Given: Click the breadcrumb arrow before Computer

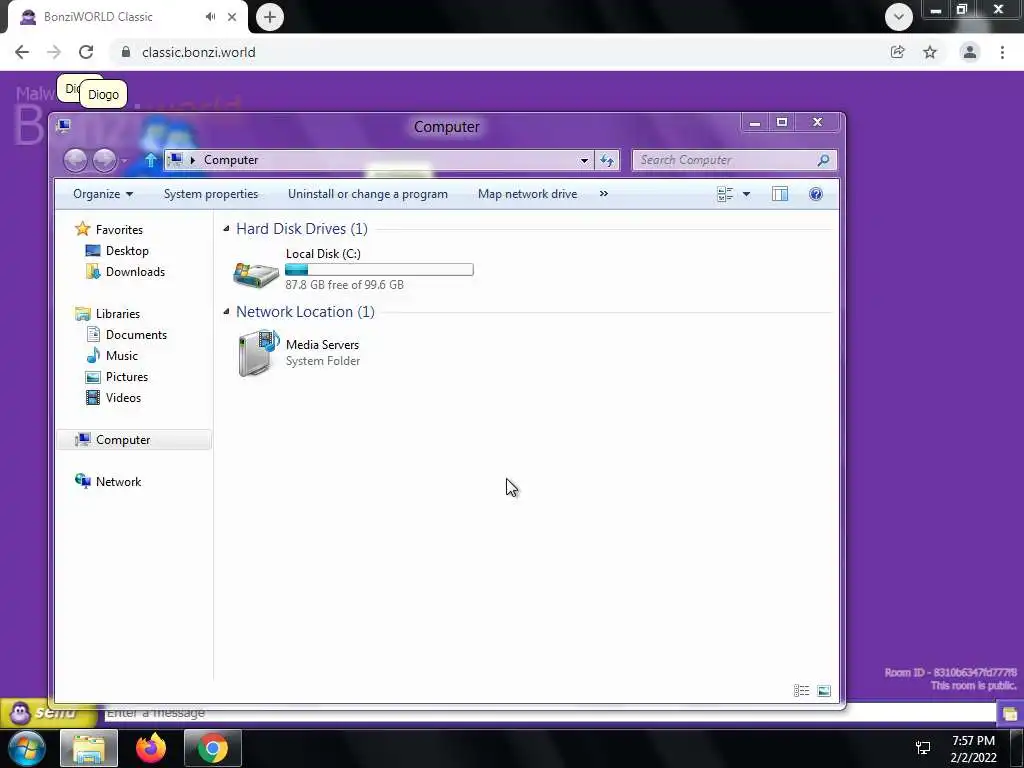Looking at the screenshot, I should click(x=193, y=160).
